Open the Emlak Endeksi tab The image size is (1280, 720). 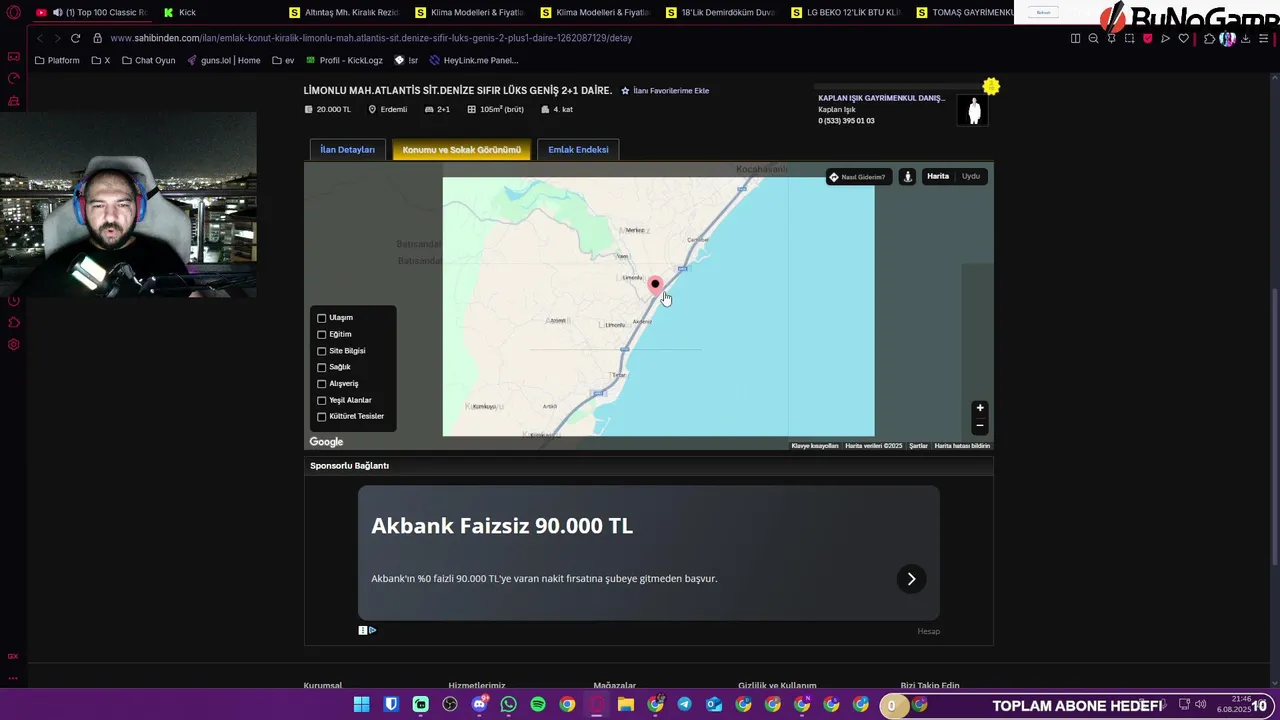[578, 149]
